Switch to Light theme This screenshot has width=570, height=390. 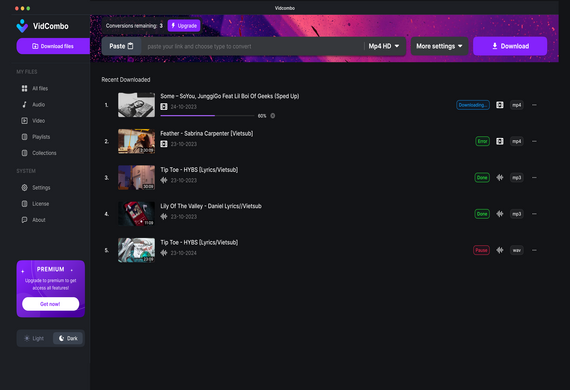pyautogui.click(x=34, y=338)
